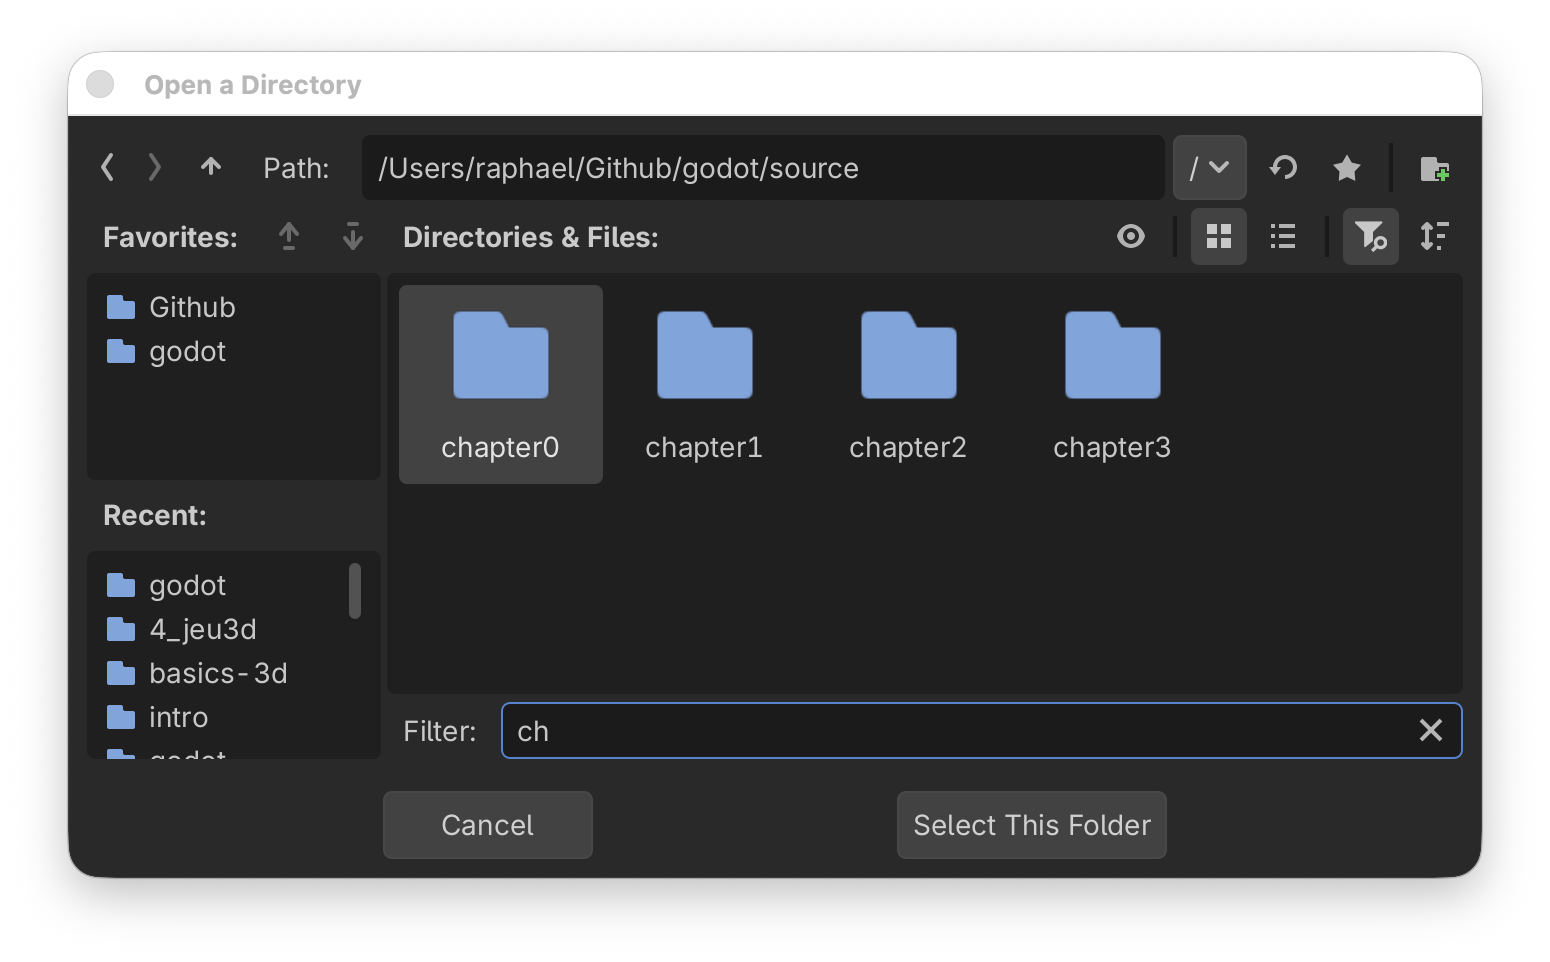Go back to previous folder
Screen dimensions: 1550x962
(108, 168)
